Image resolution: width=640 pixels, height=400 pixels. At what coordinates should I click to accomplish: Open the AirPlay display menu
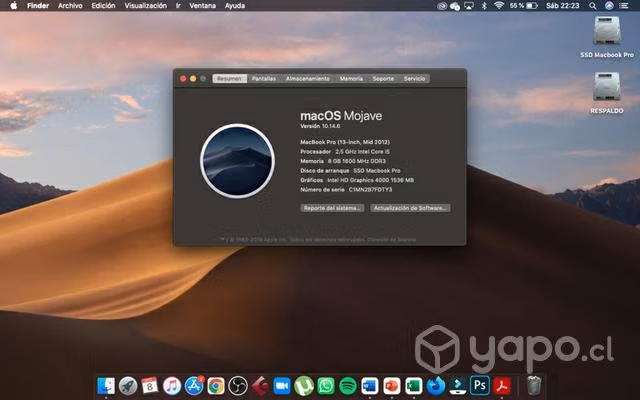pyautogui.click(x=469, y=6)
